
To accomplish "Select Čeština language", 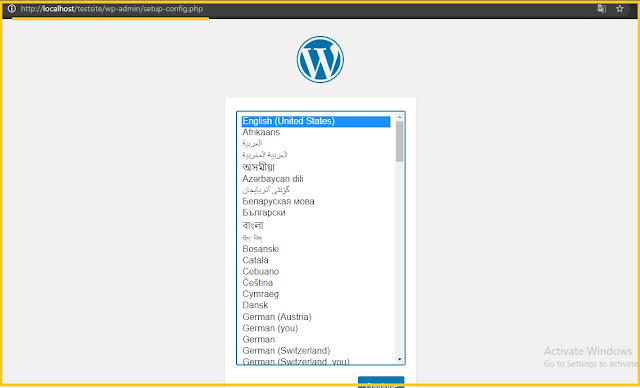I will [258, 282].
